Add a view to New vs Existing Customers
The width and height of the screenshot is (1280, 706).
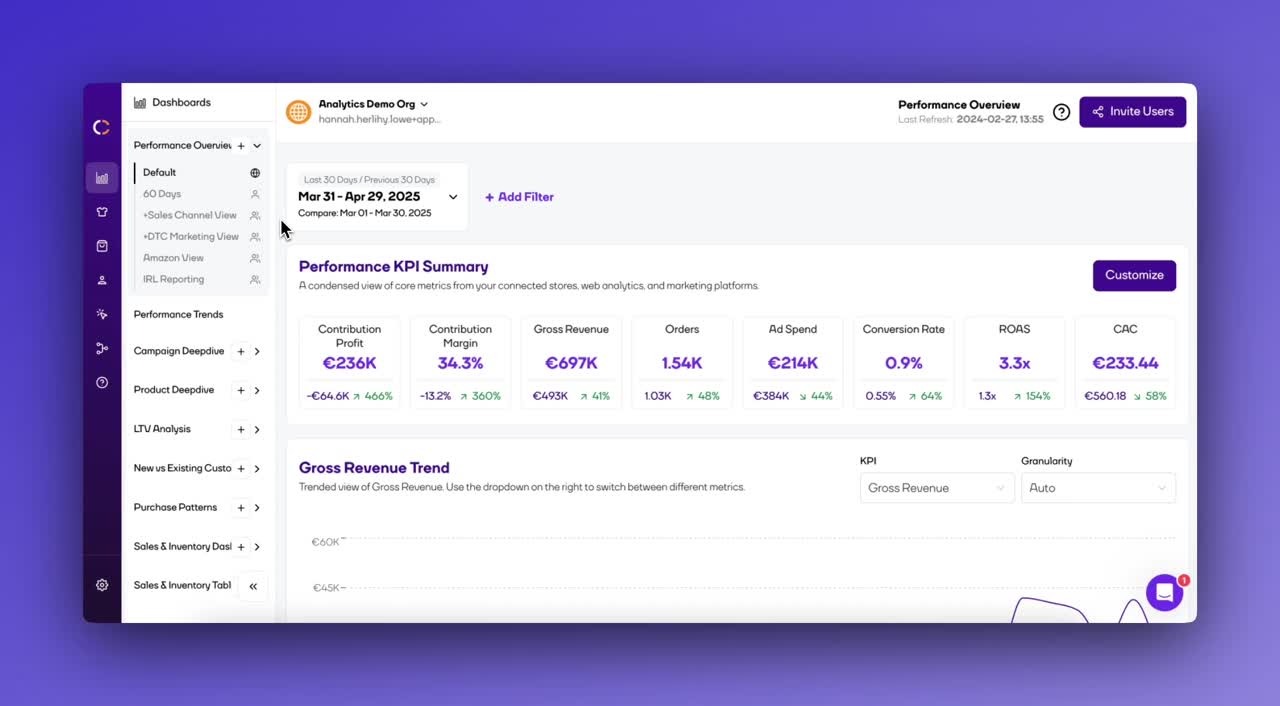[x=241, y=469]
